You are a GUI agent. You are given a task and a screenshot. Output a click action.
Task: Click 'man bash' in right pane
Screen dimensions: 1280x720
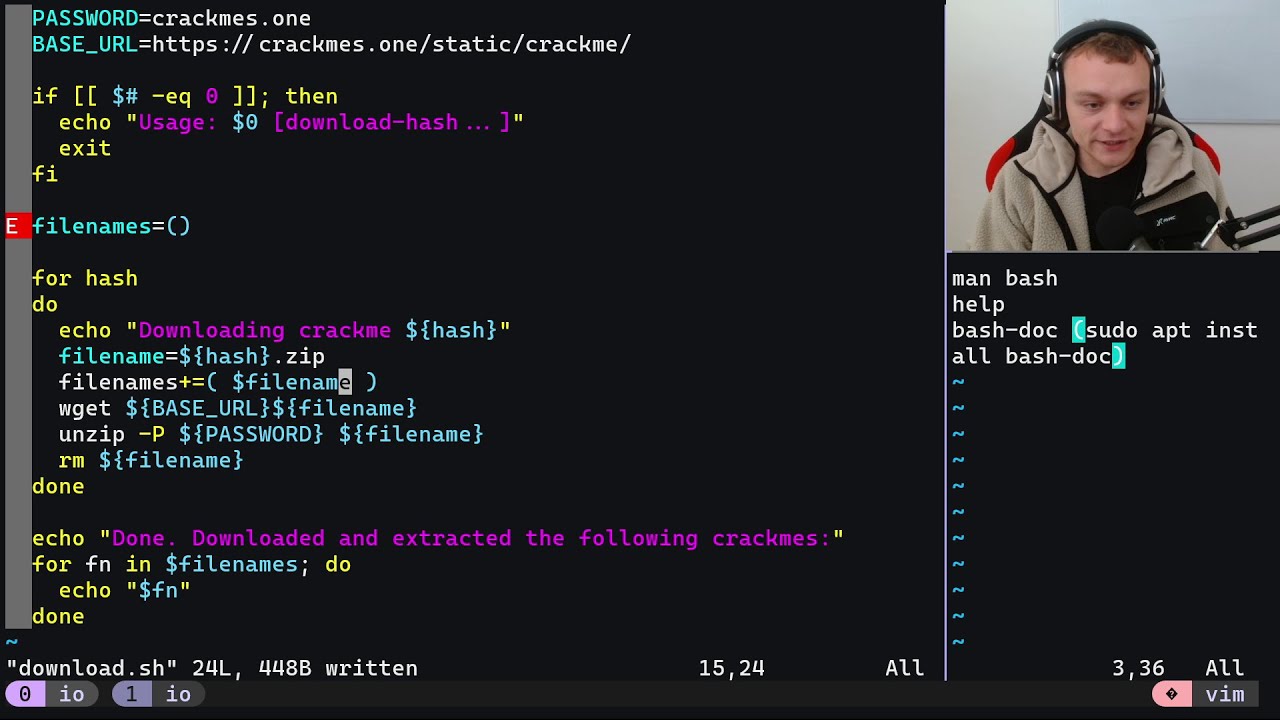tap(1005, 278)
